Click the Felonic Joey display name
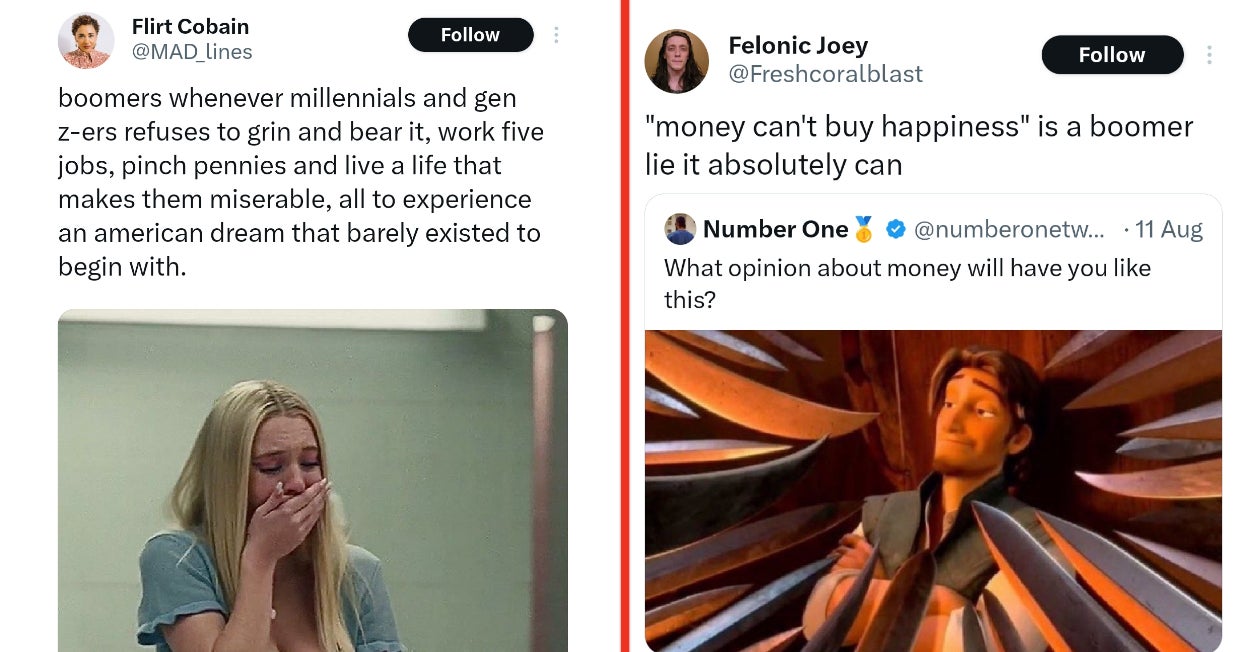Screen dimensions: 1245x652 point(798,45)
